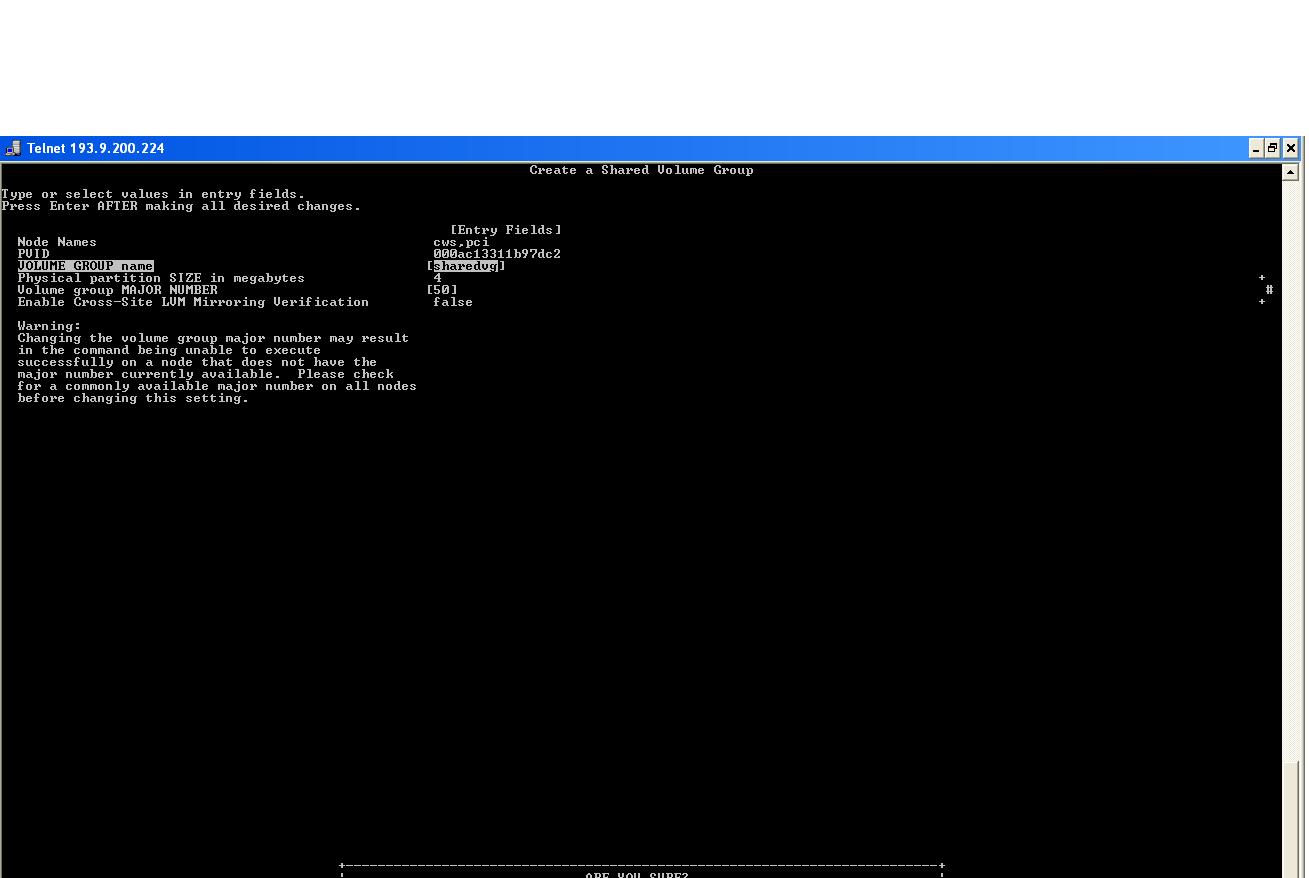Click the Telnet 193.9.200.224 title bar text
The width and height of the screenshot is (1309, 878).
[x=96, y=148]
